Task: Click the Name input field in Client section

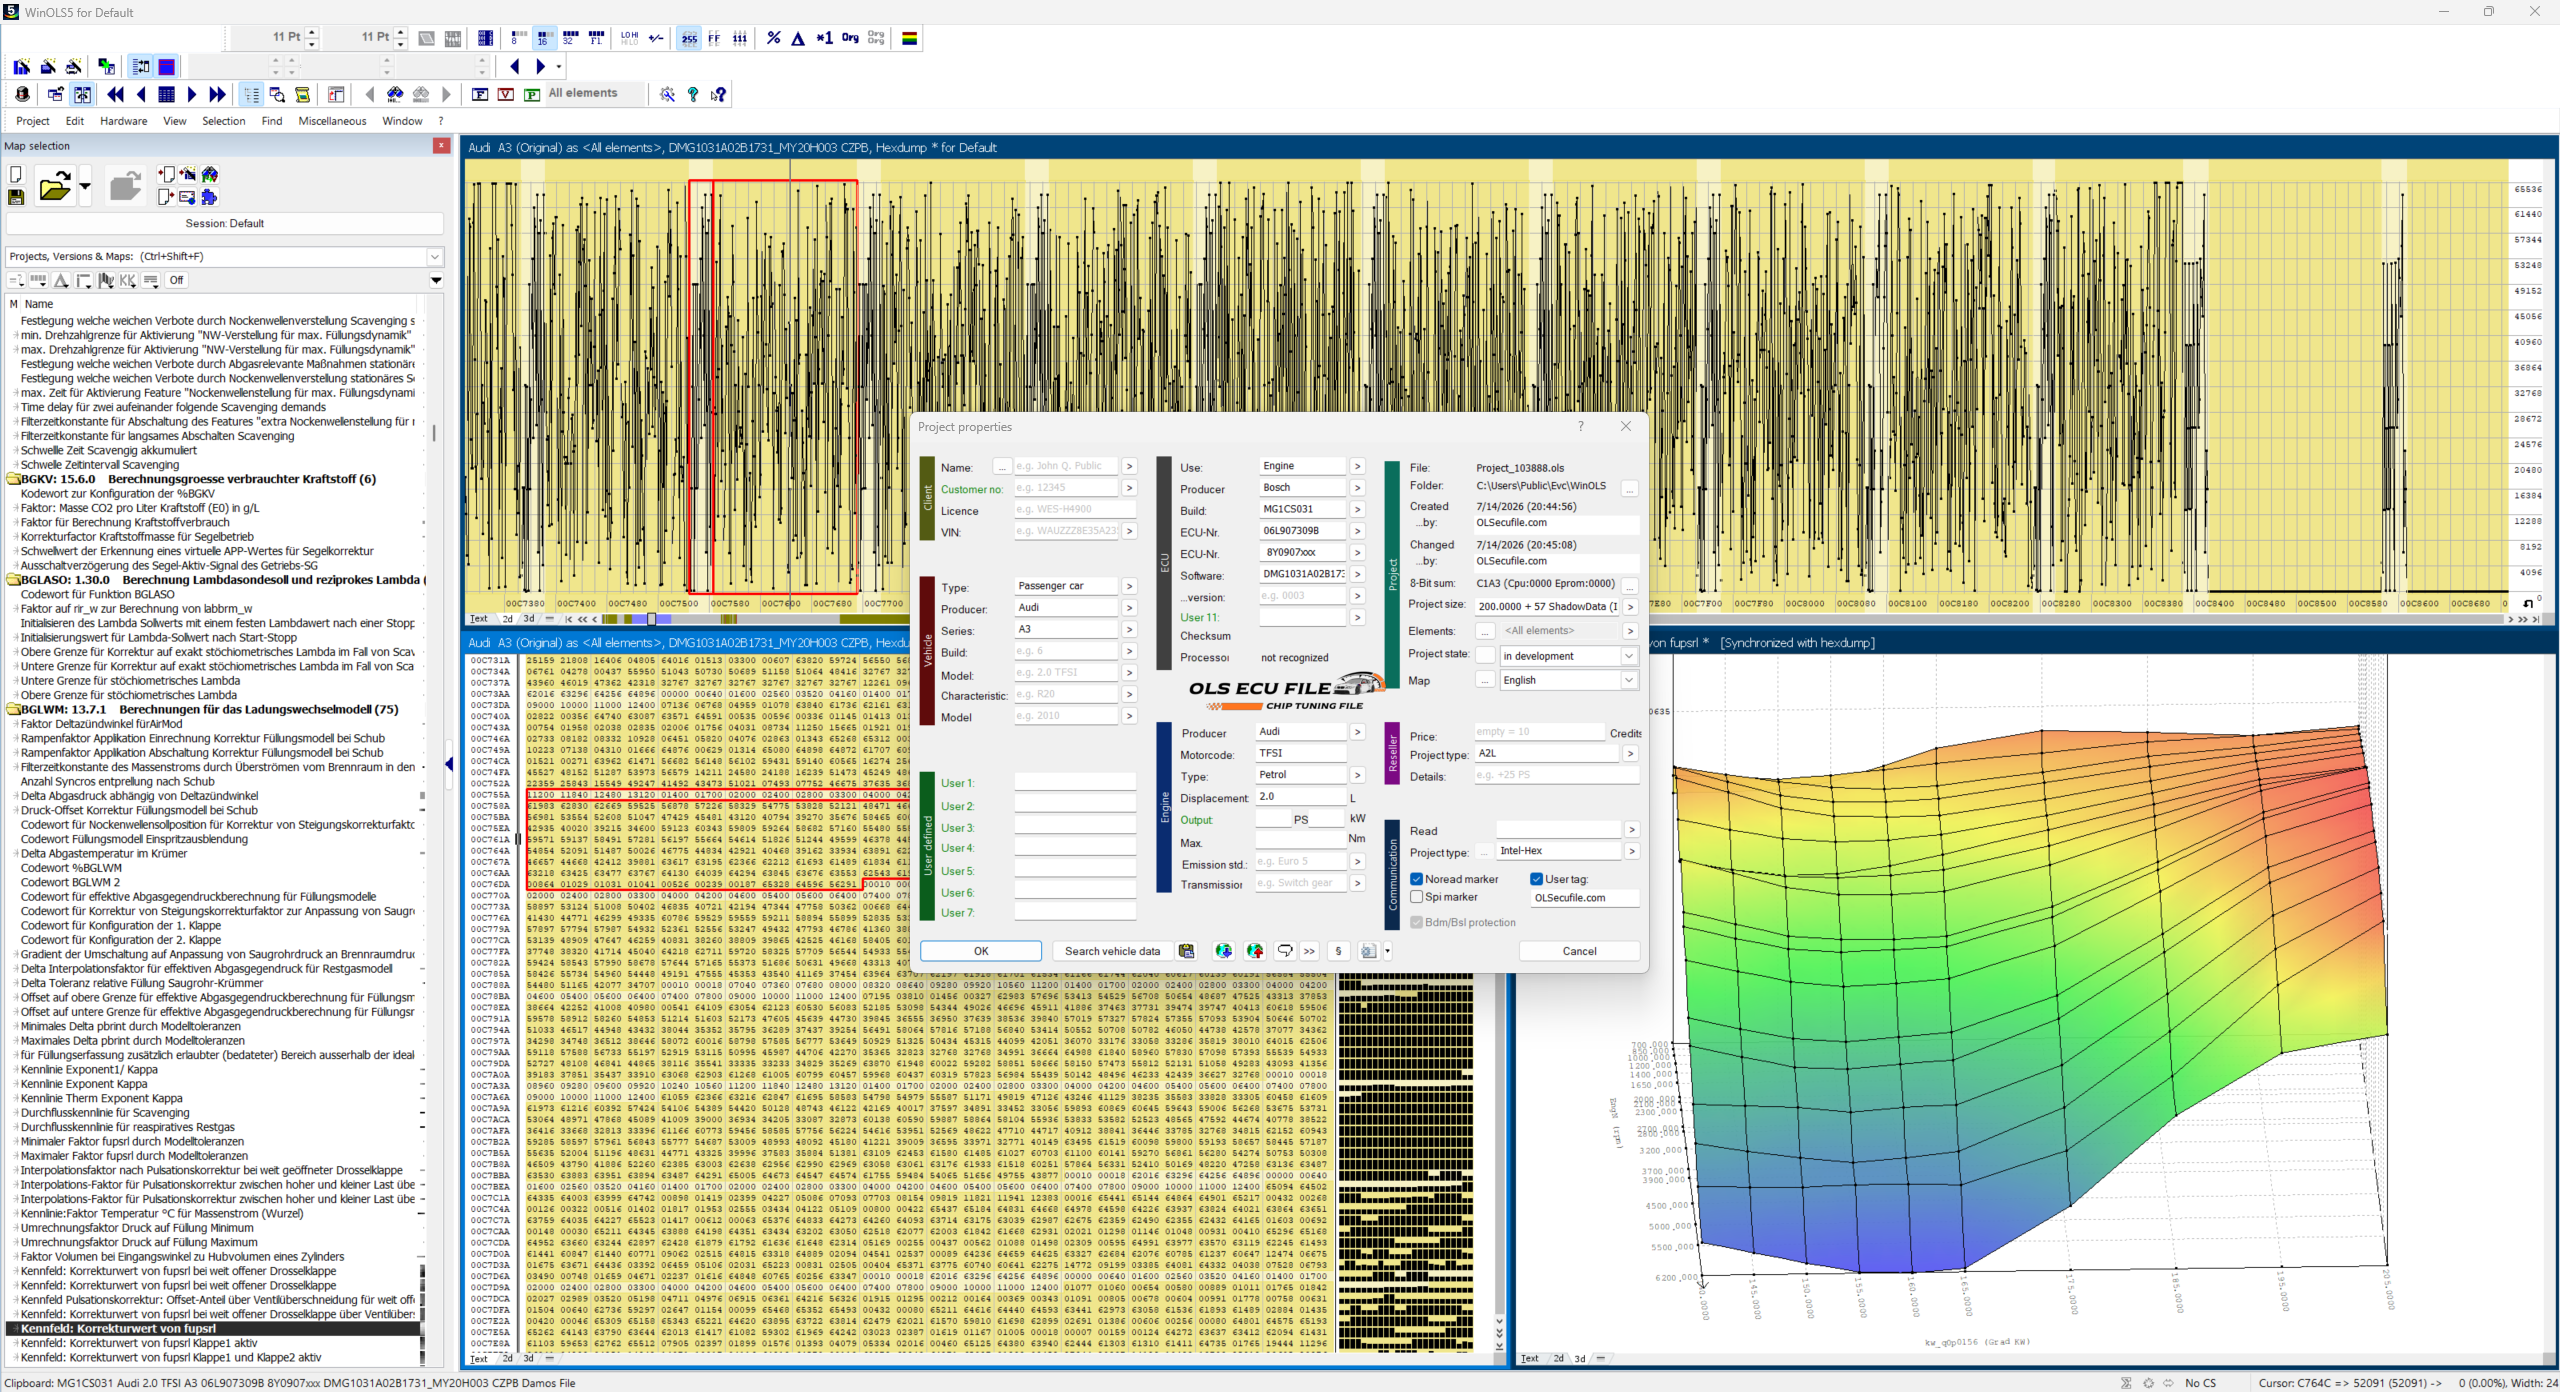Action: (x=1065, y=466)
